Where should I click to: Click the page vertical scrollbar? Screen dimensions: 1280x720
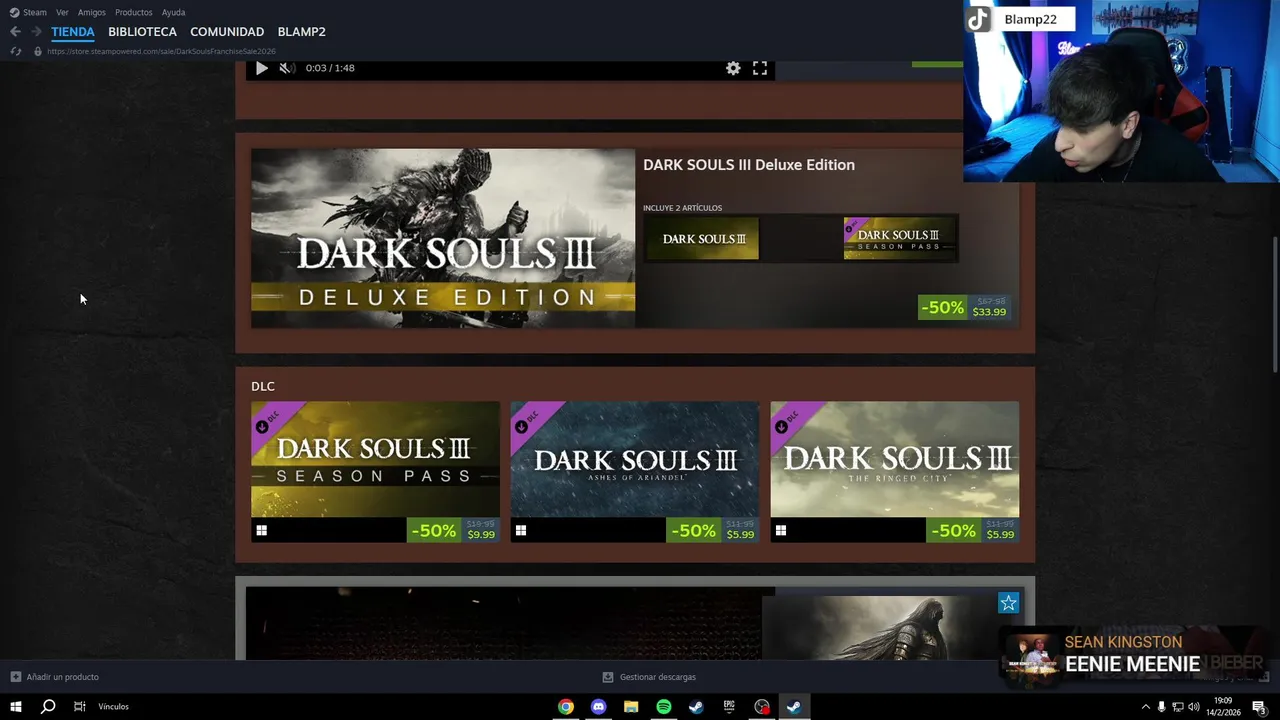point(1274,305)
